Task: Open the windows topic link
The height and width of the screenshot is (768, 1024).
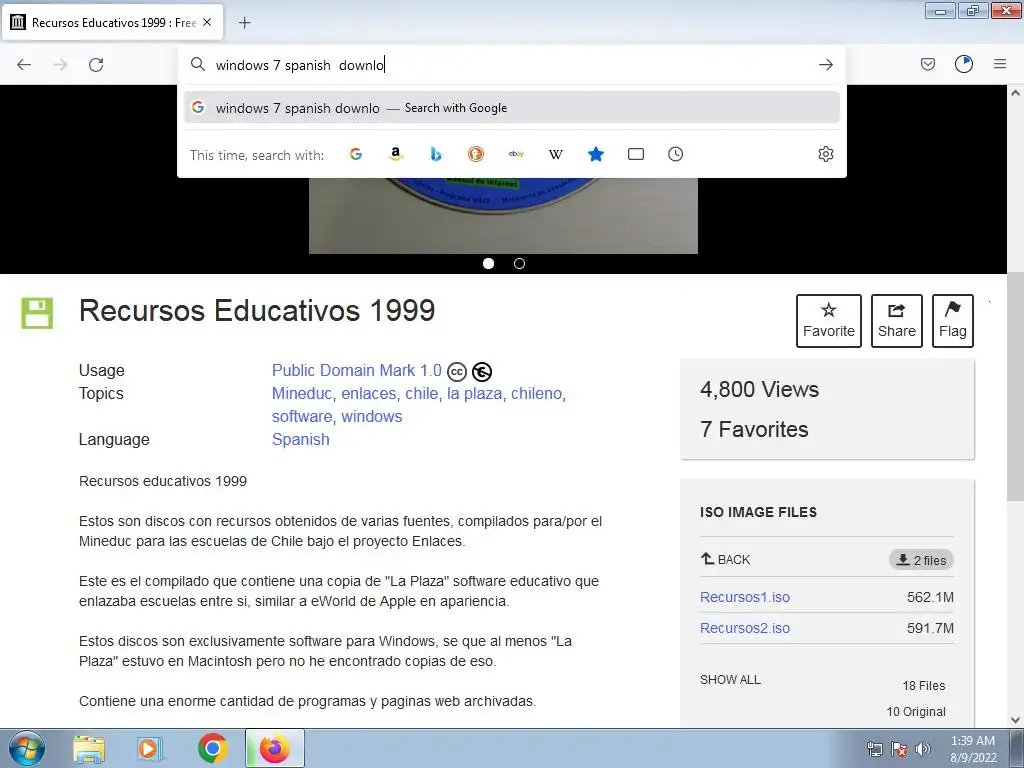Action: pyautogui.click(x=372, y=417)
